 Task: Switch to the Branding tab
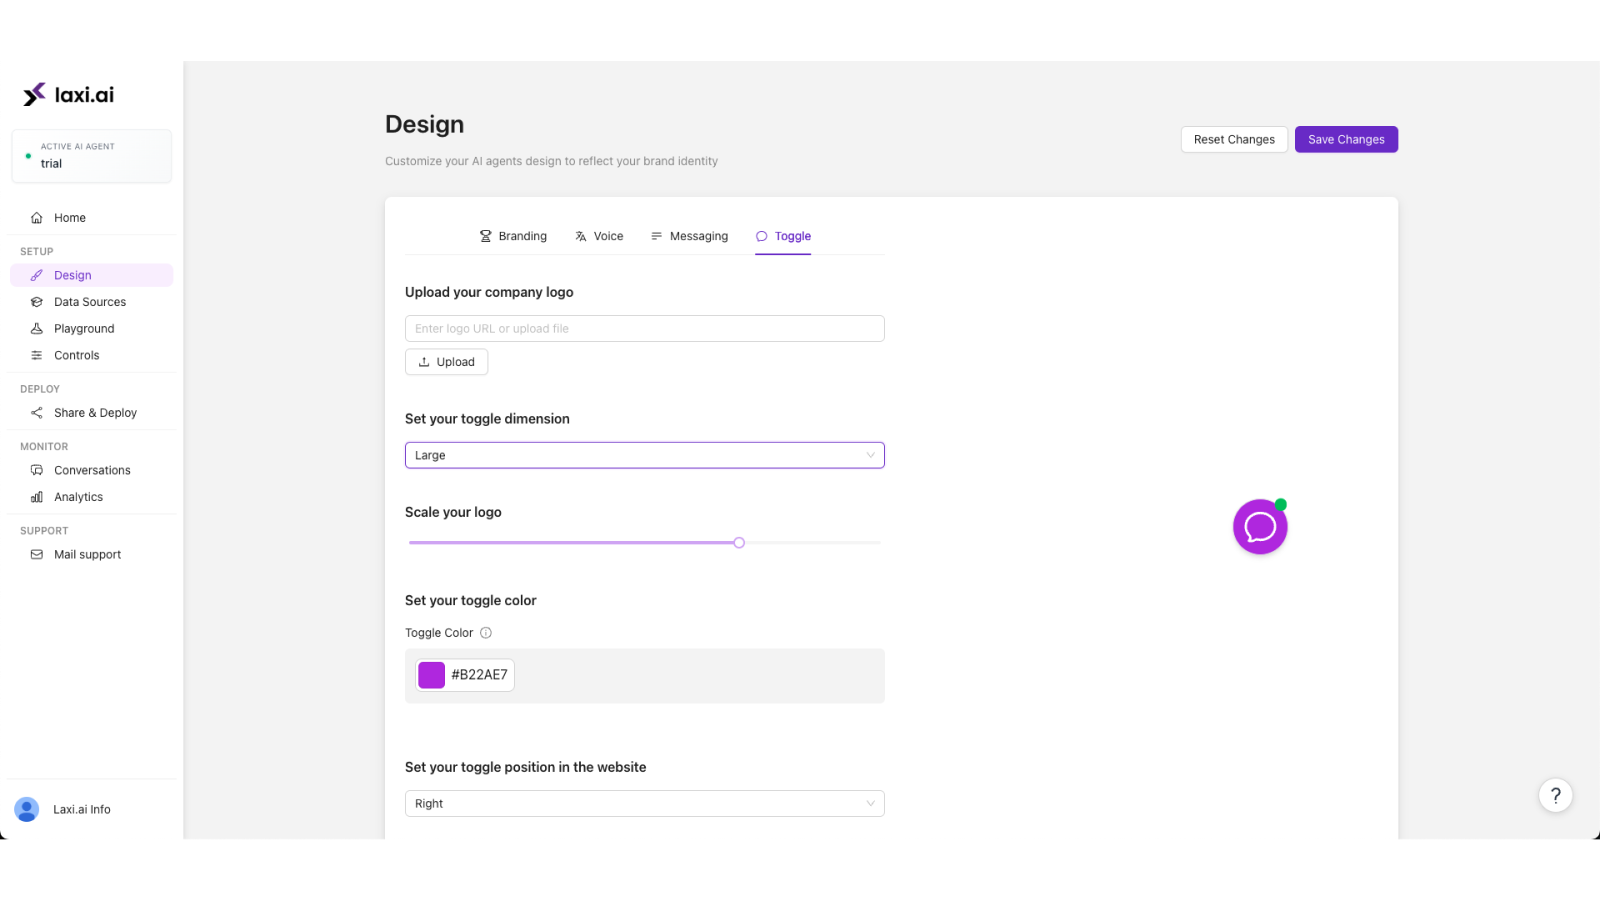click(x=513, y=237)
